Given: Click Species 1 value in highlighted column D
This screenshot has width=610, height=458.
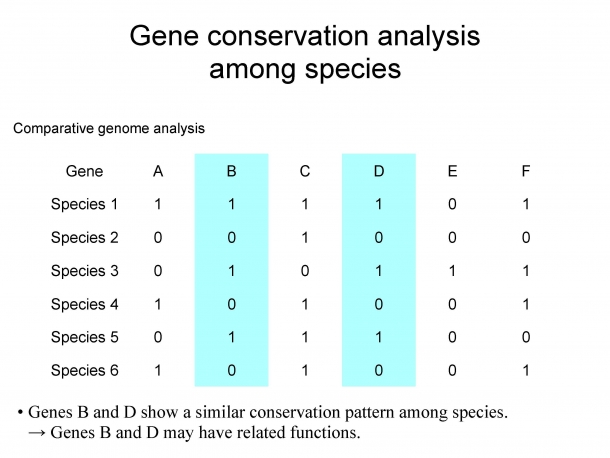Looking at the screenshot, I should (379, 204).
